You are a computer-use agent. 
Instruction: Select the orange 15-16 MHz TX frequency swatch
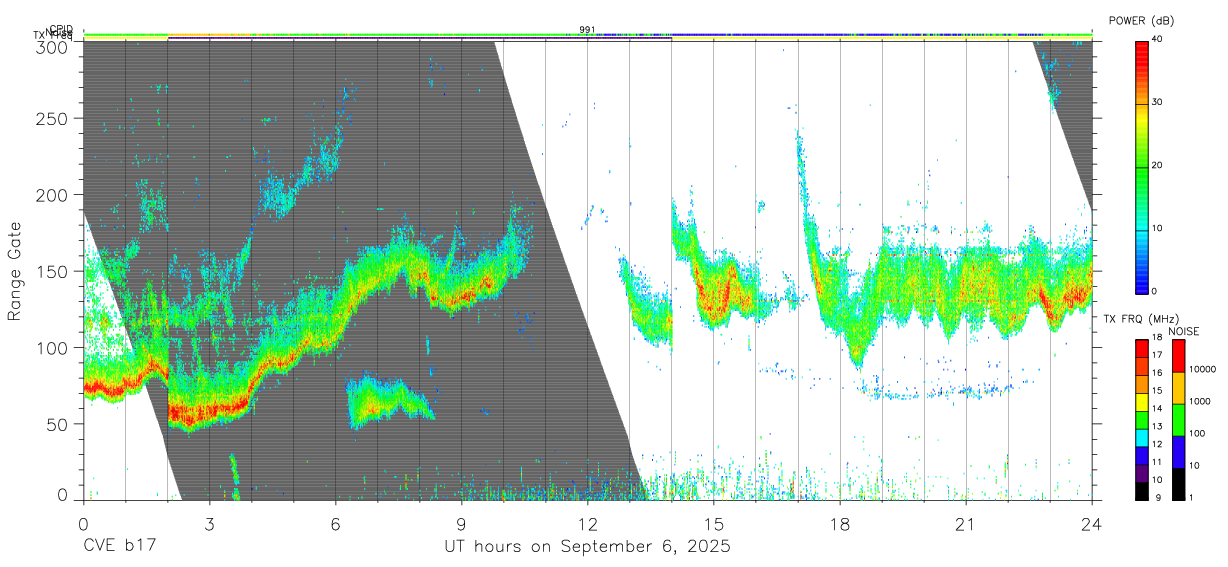coord(1140,385)
